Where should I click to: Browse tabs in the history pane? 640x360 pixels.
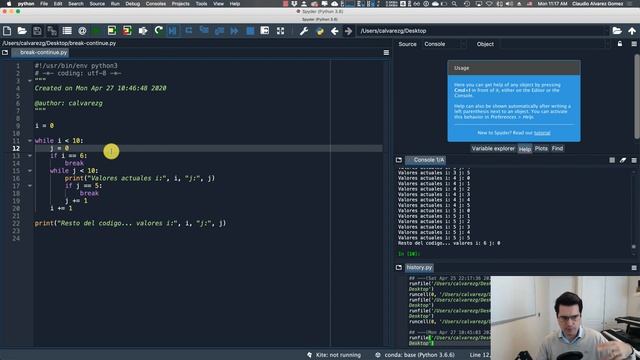tap(399, 267)
